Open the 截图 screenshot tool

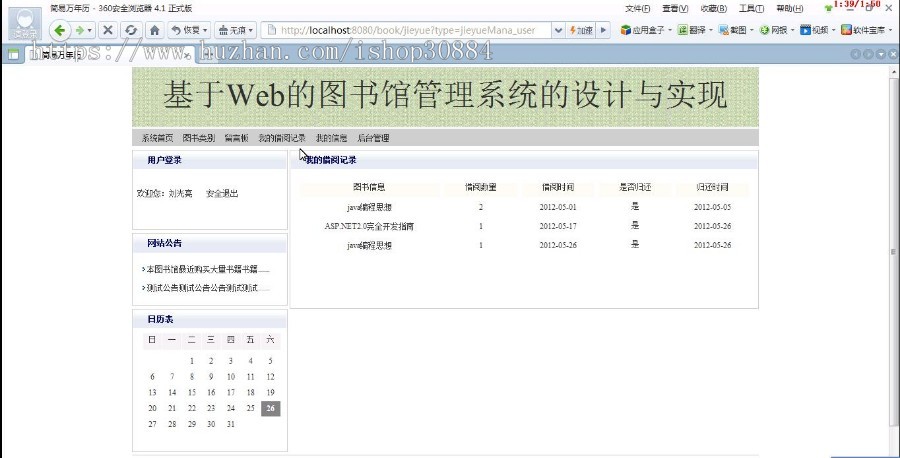733,30
